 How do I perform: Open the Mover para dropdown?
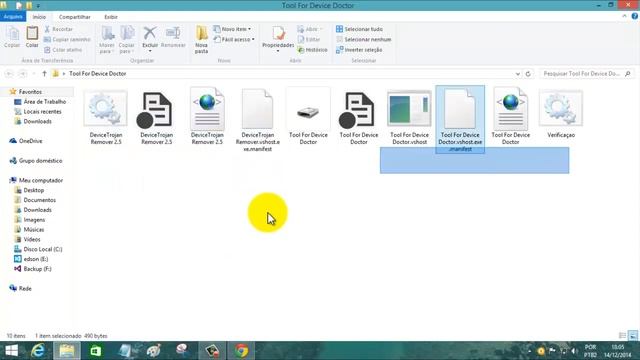click(x=107, y=40)
